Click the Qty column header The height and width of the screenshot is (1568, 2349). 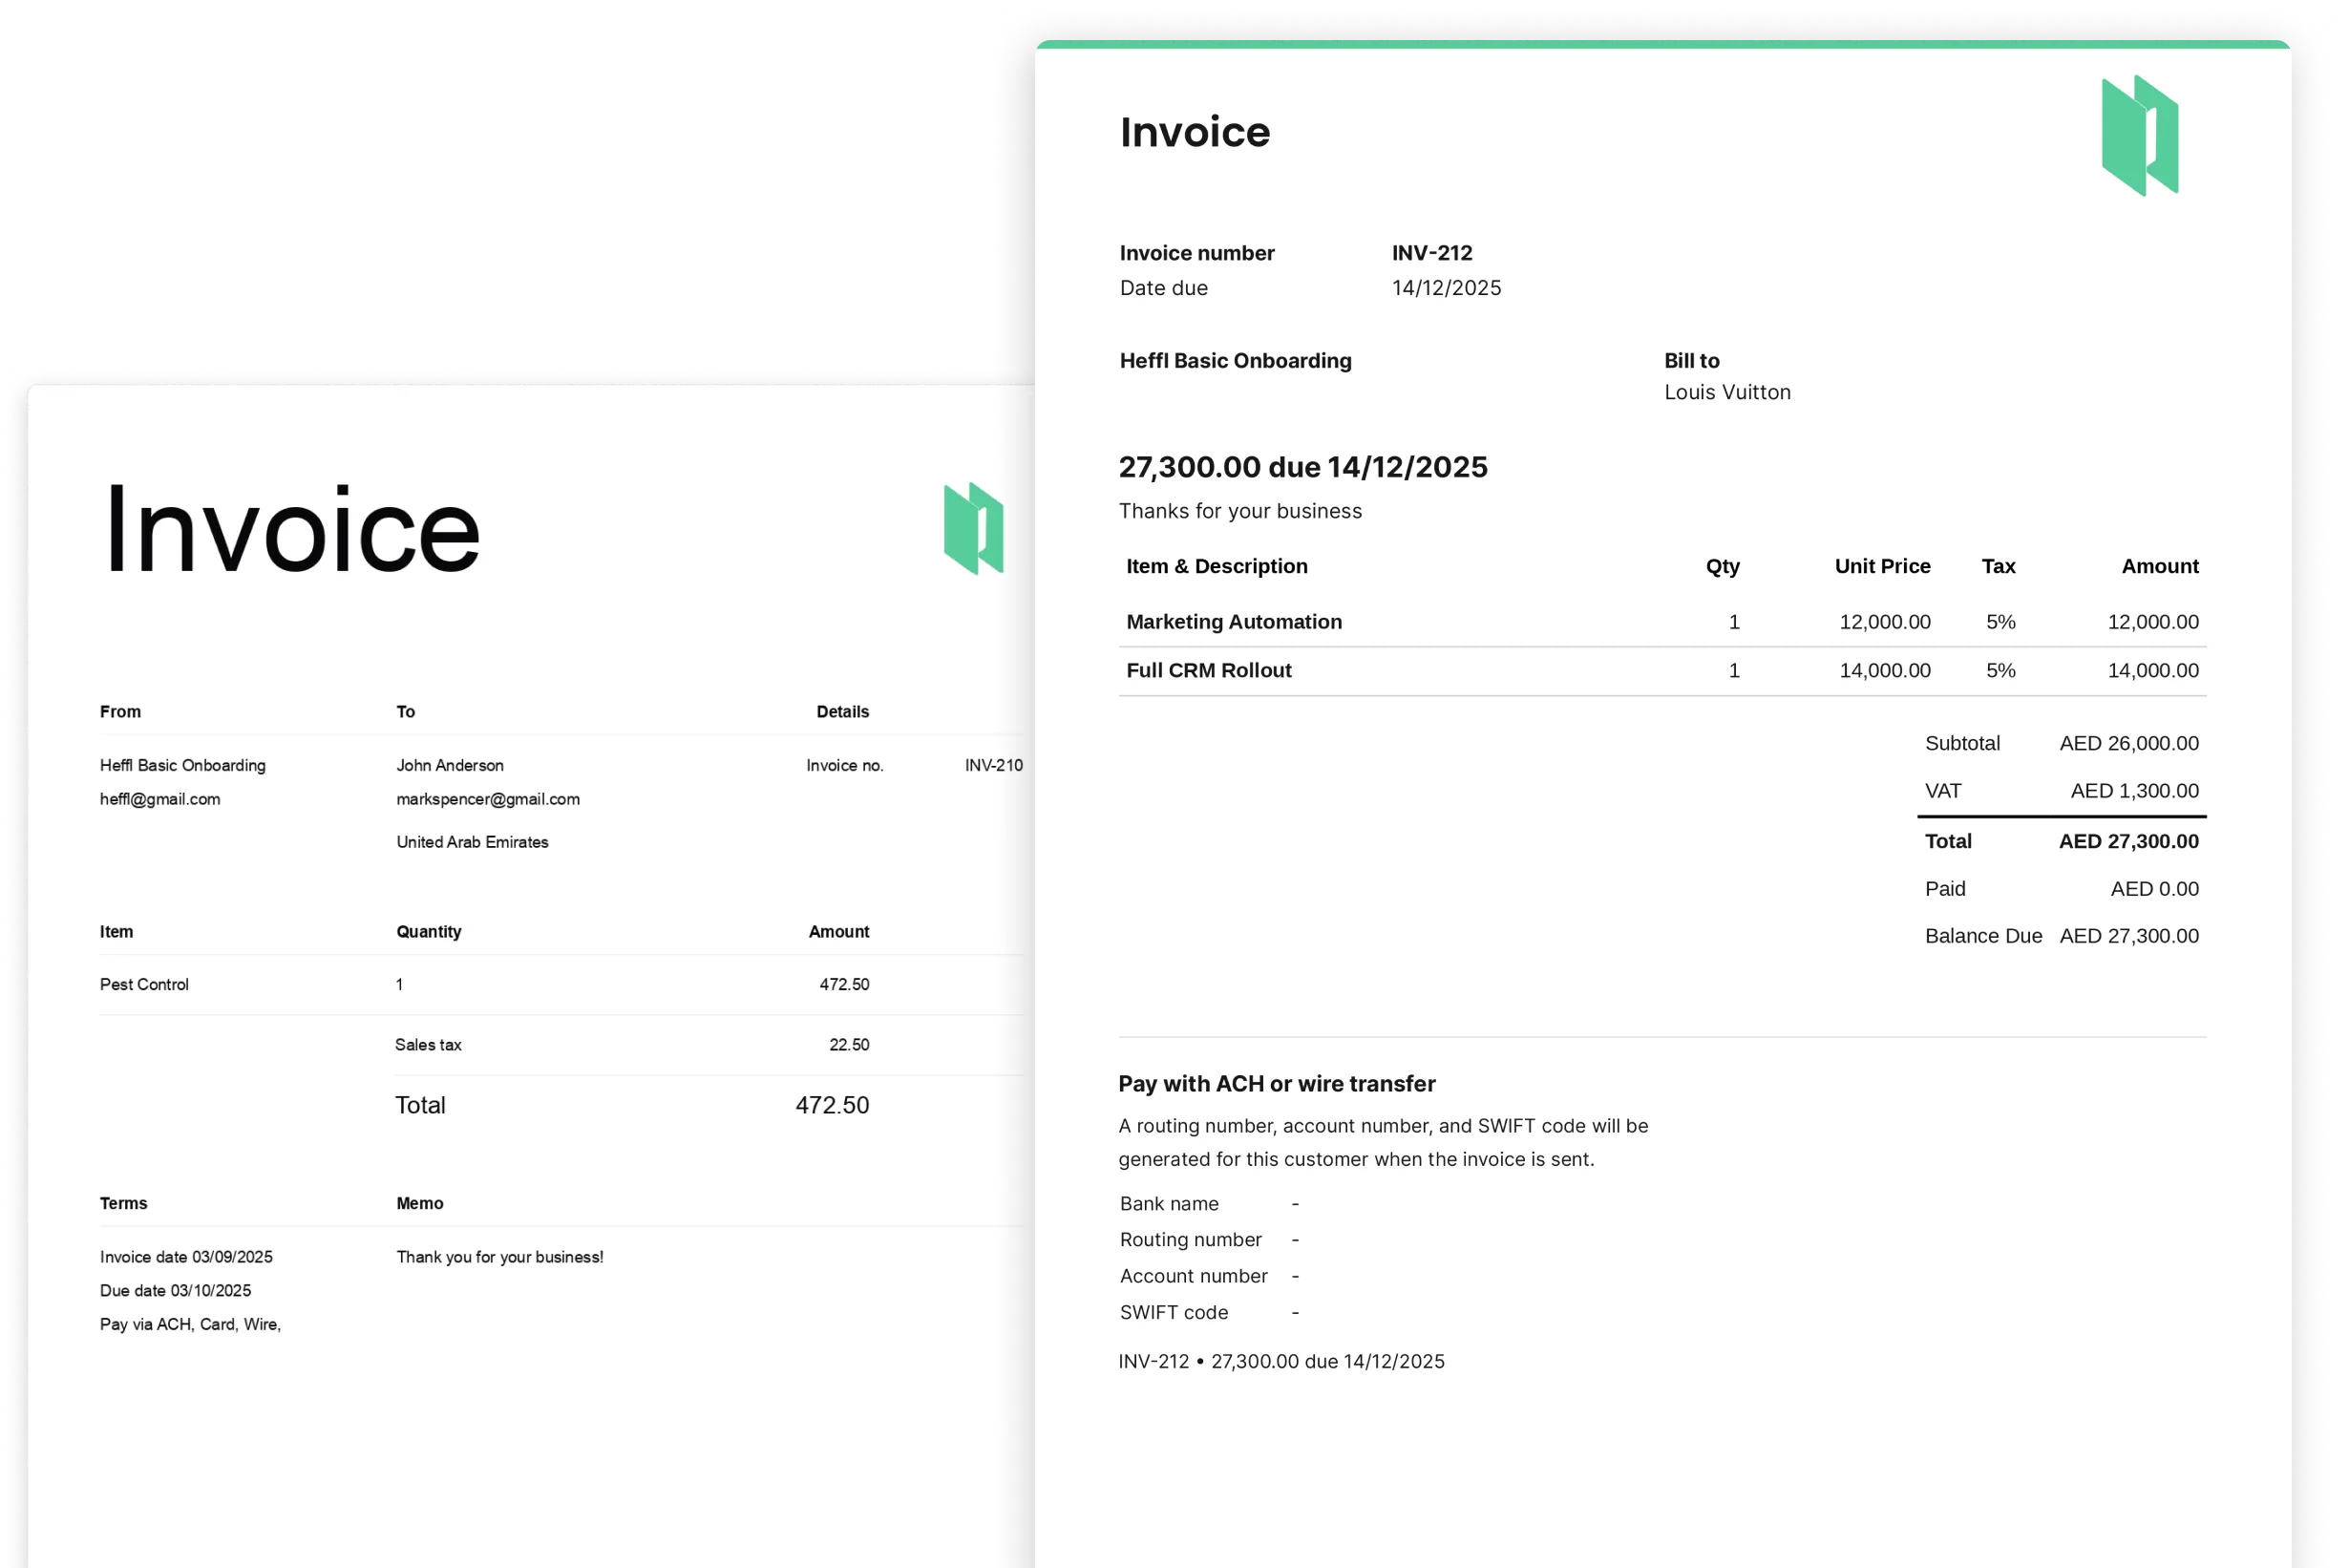[x=1722, y=567]
